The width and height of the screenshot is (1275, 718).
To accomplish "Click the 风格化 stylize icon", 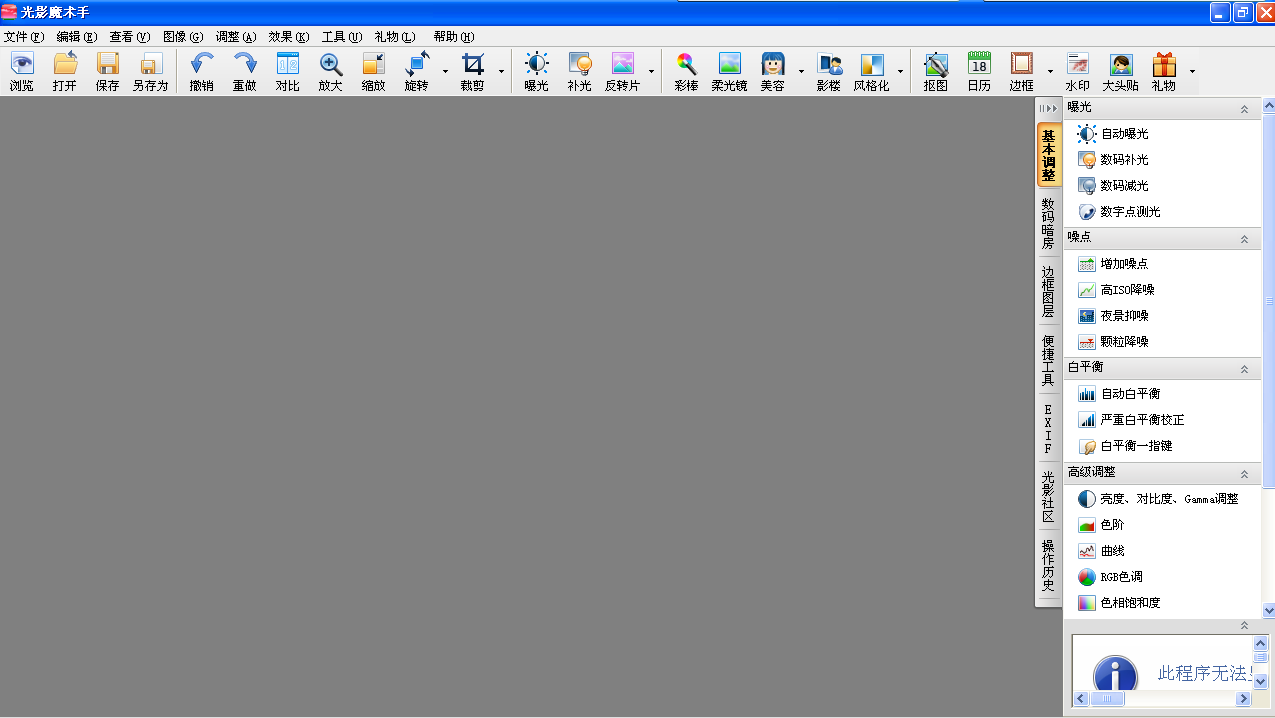I will click(x=872, y=72).
